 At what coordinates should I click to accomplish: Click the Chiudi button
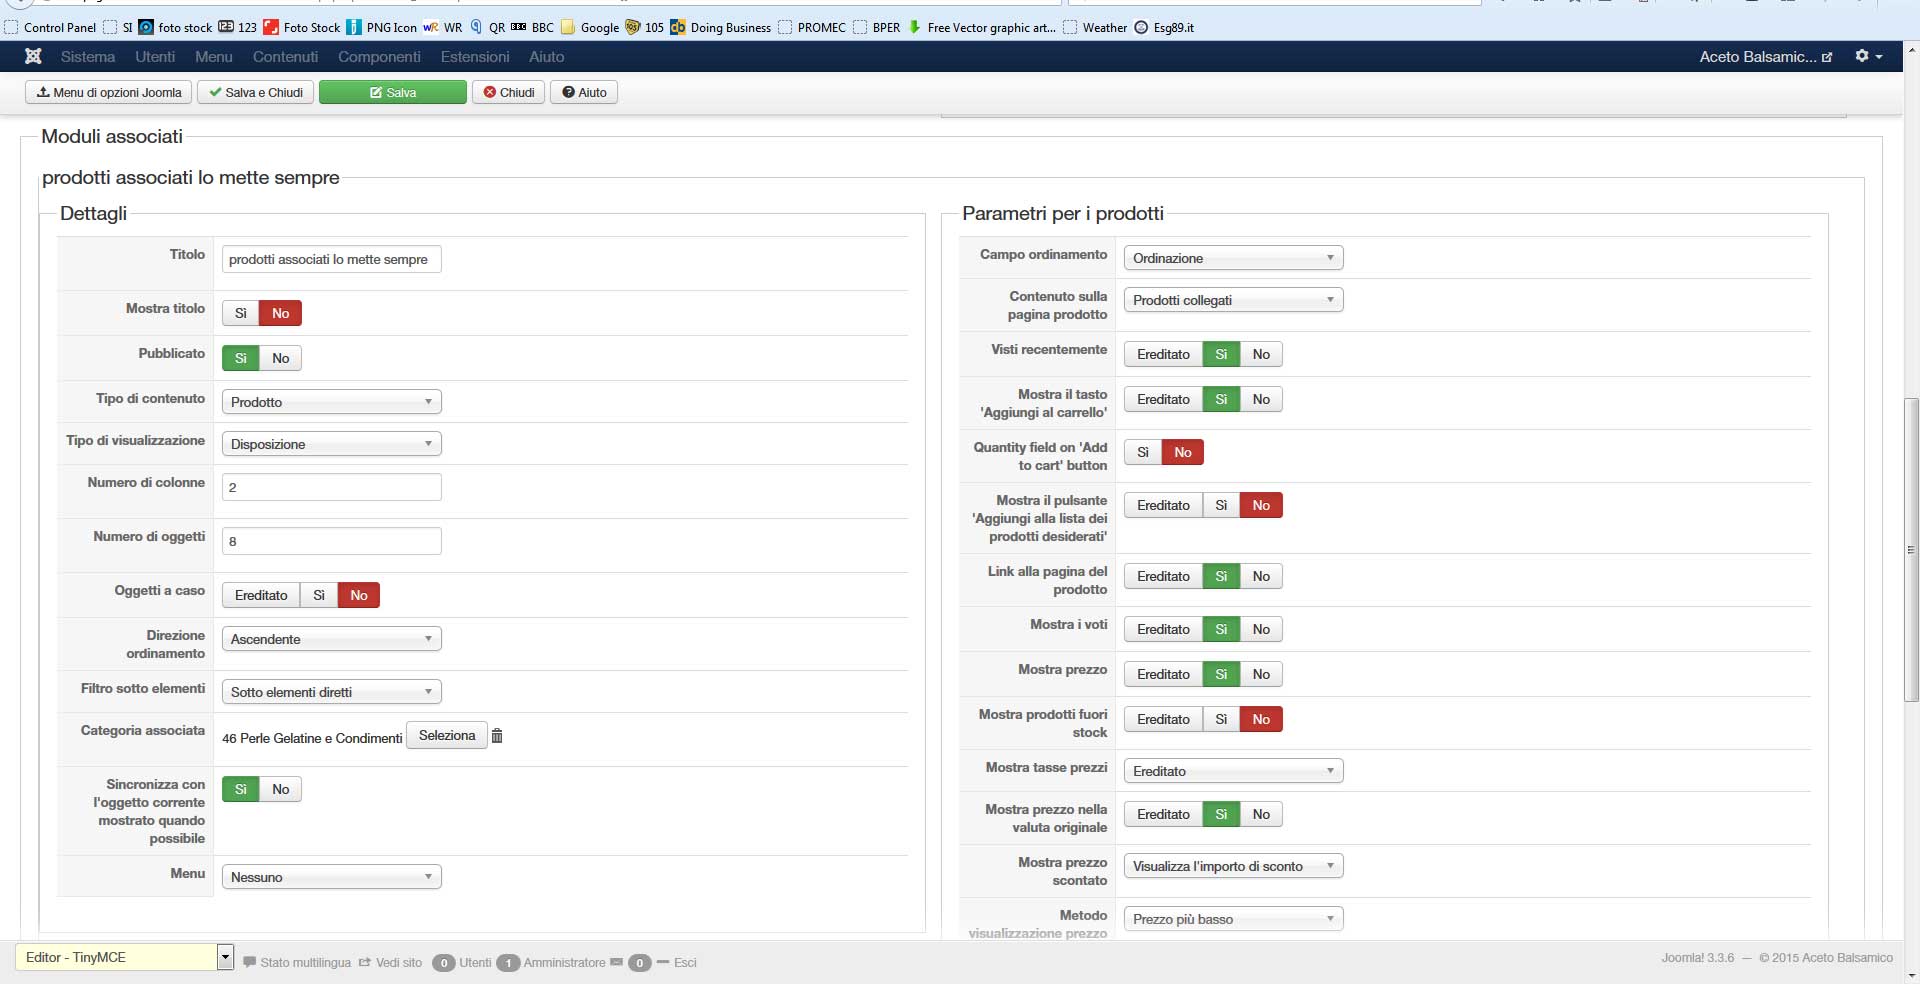click(509, 93)
